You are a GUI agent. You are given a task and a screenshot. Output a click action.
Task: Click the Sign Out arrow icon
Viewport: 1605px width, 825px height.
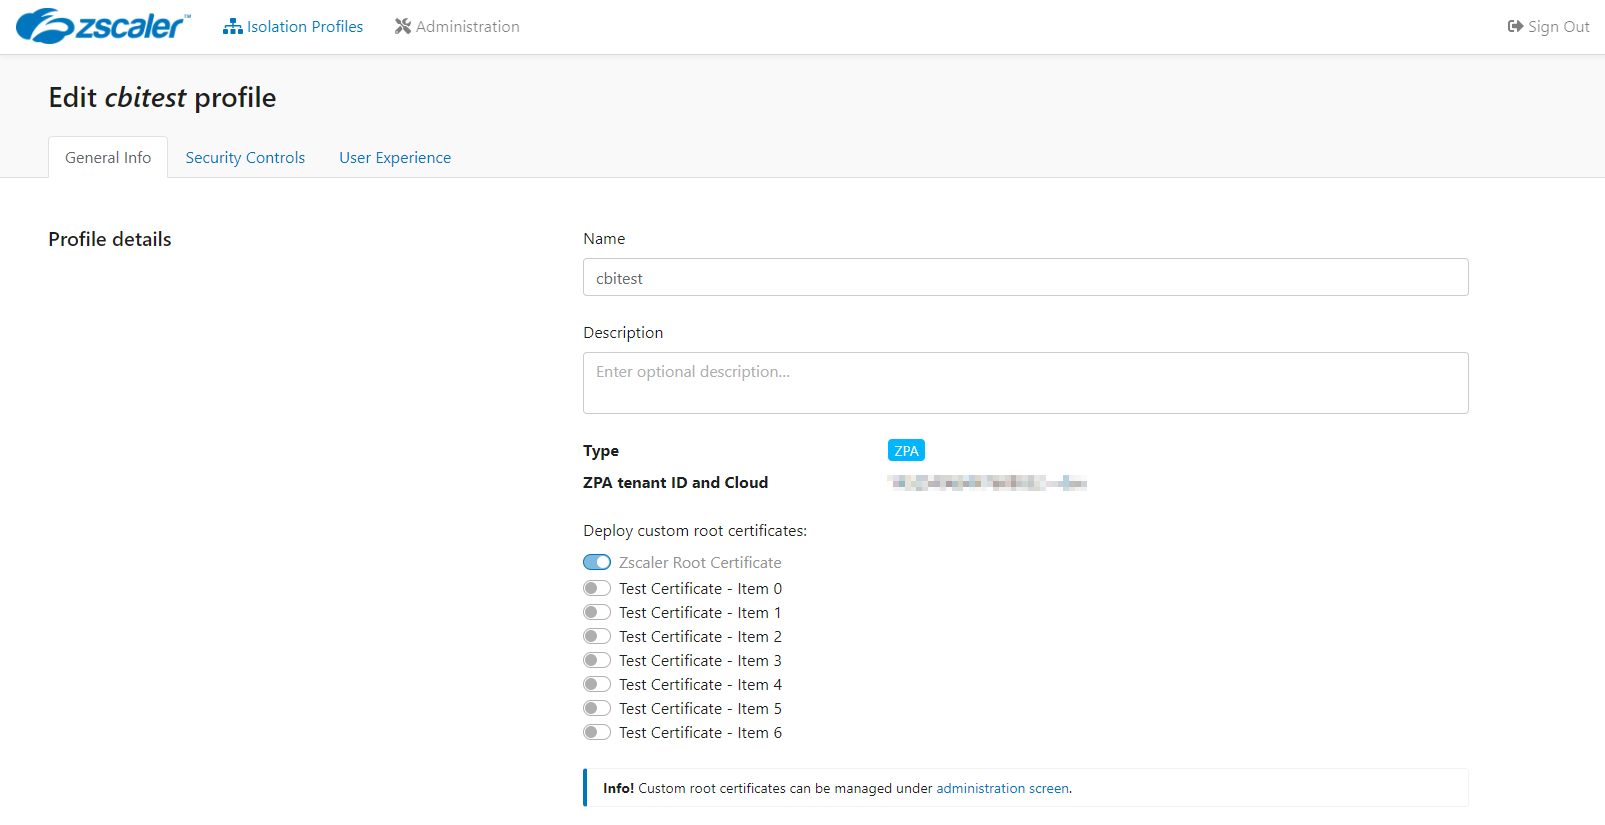tap(1515, 27)
